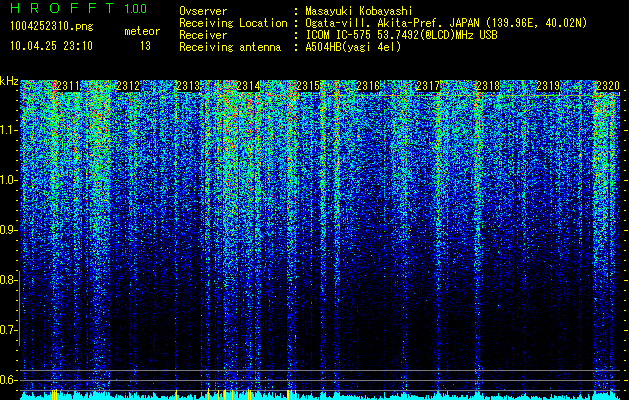
Task: Click the 'meteor' count label
Action: (x=142, y=31)
